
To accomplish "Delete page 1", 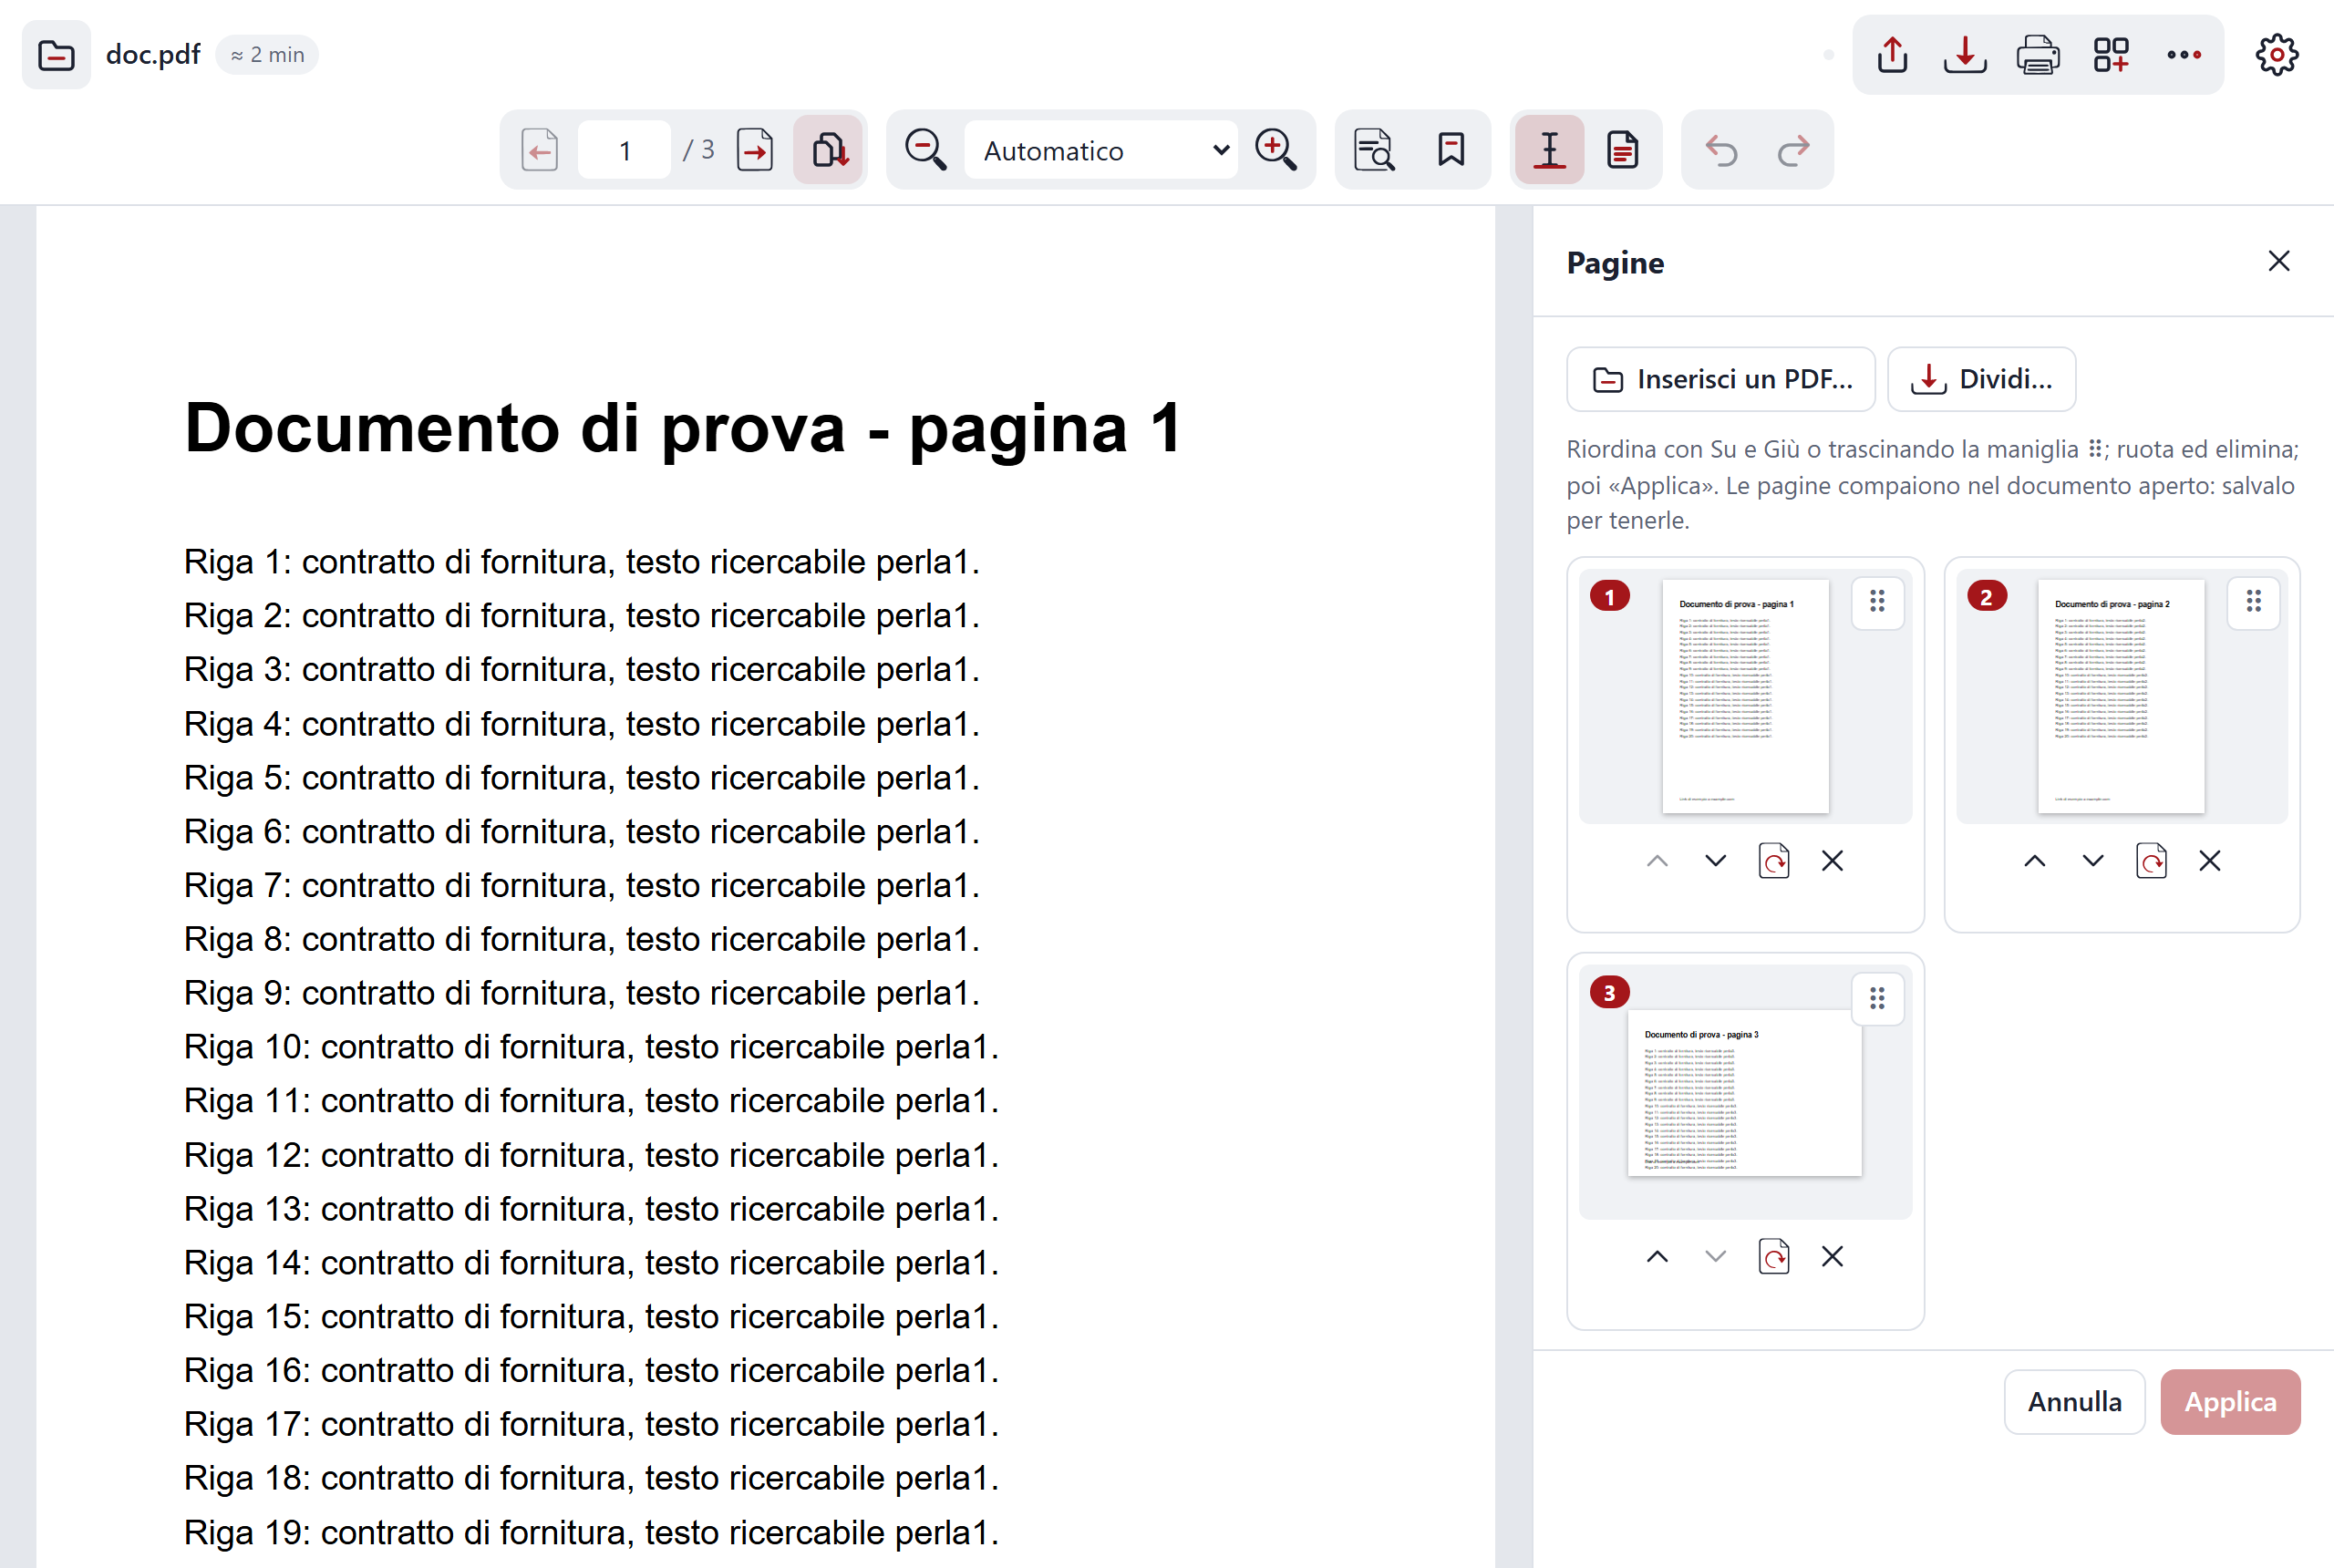I will pyautogui.click(x=1832, y=861).
